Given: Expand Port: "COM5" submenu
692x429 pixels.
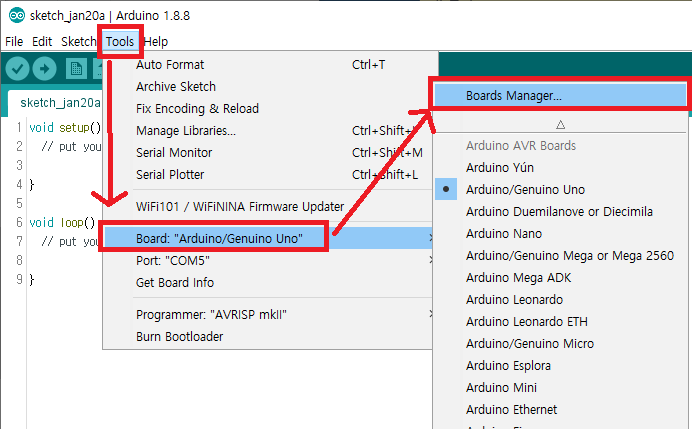Looking at the screenshot, I should (x=267, y=260).
